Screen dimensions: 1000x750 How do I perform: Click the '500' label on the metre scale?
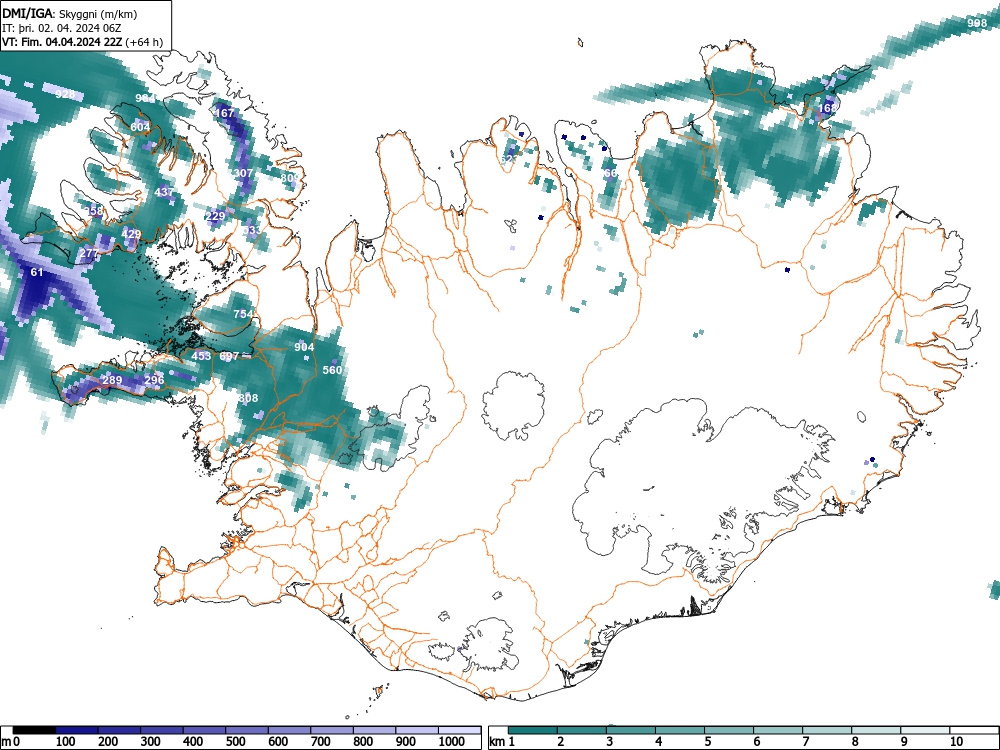coord(235,742)
